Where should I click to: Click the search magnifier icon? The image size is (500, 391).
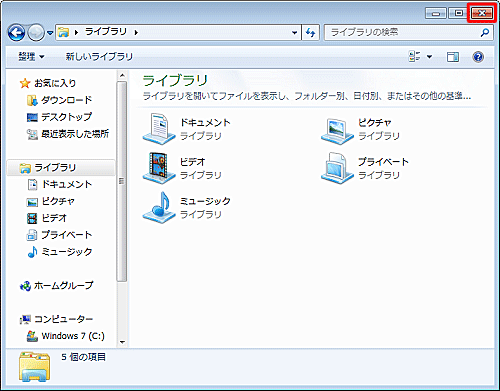485,32
